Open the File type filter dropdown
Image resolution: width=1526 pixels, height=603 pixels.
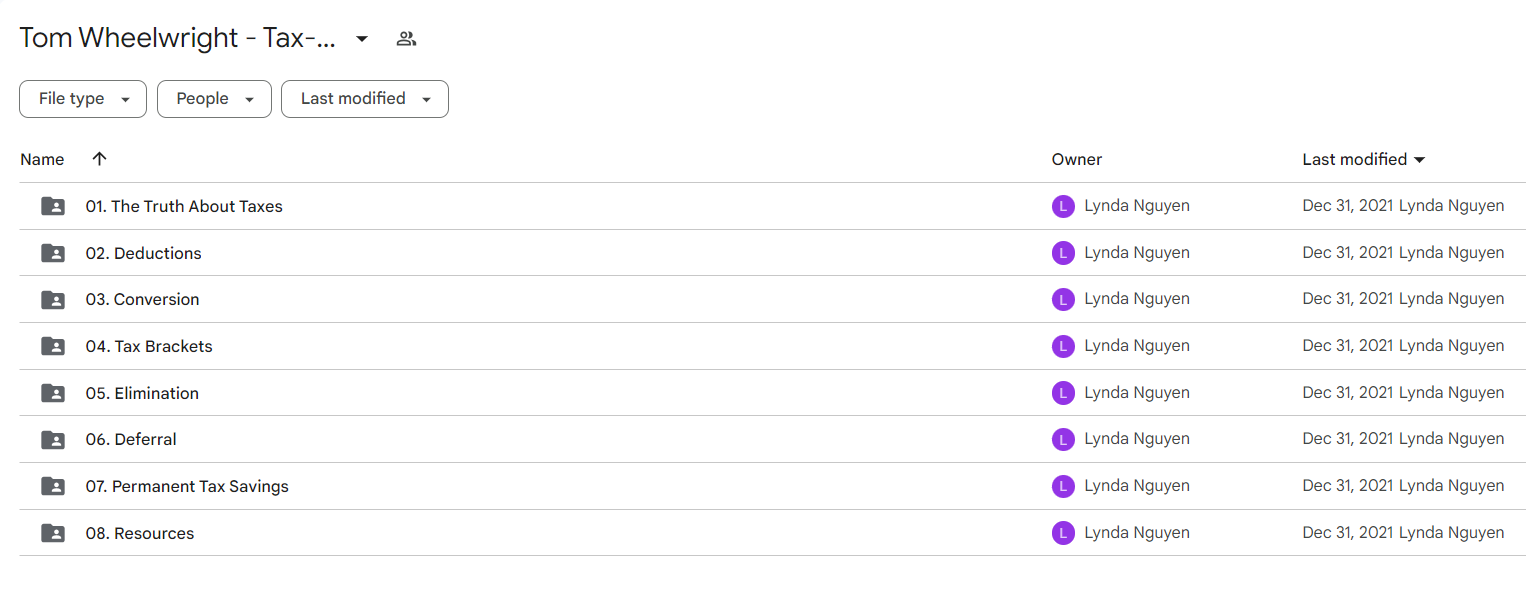coord(83,99)
